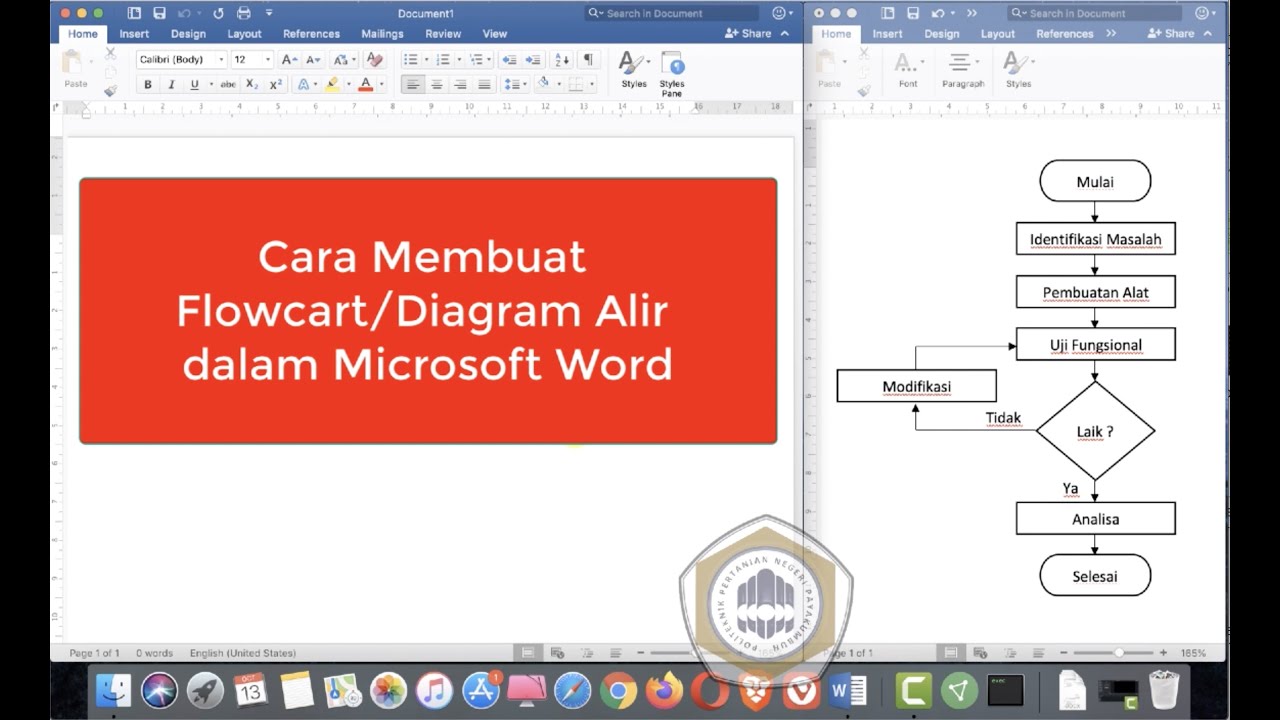
Task: Expand Borders dropdown arrow
Action: 592,85
